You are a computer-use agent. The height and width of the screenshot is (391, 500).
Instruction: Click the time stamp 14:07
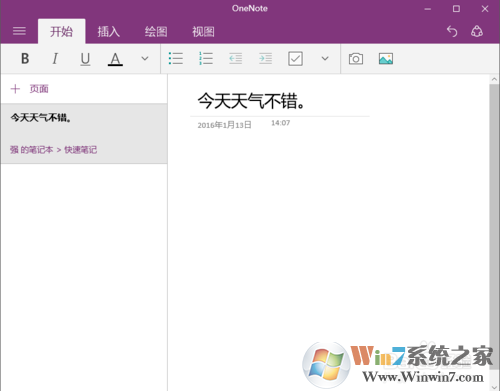coord(280,123)
